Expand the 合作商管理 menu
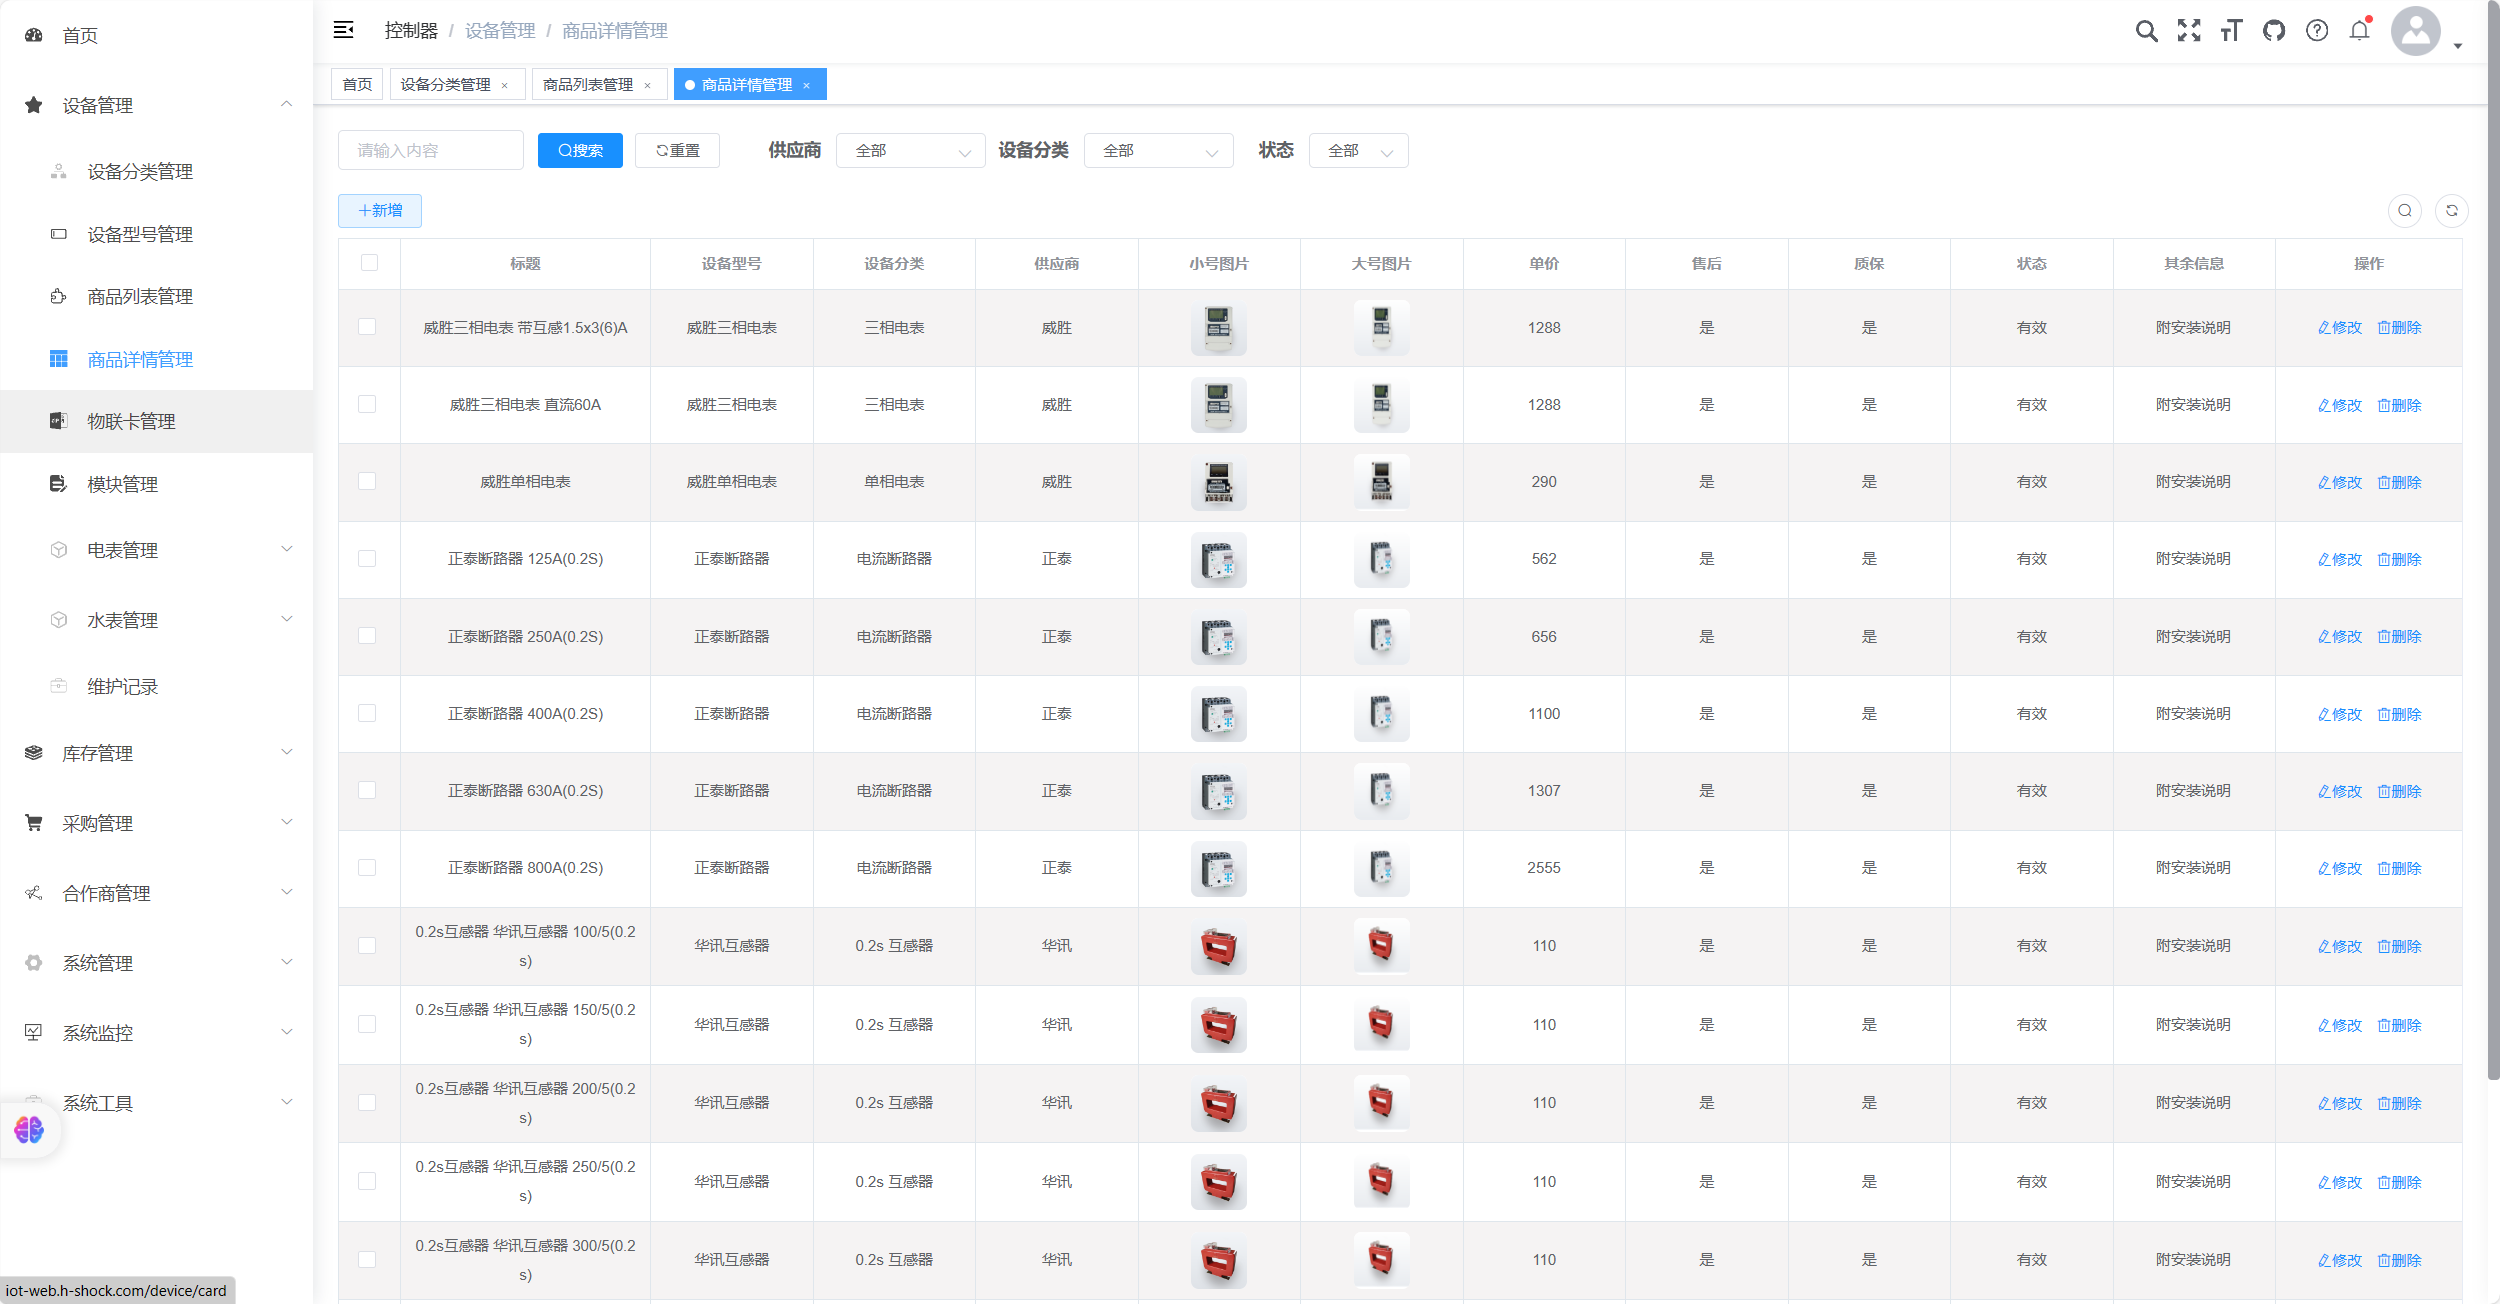This screenshot has width=2500, height=1304. click(157, 894)
